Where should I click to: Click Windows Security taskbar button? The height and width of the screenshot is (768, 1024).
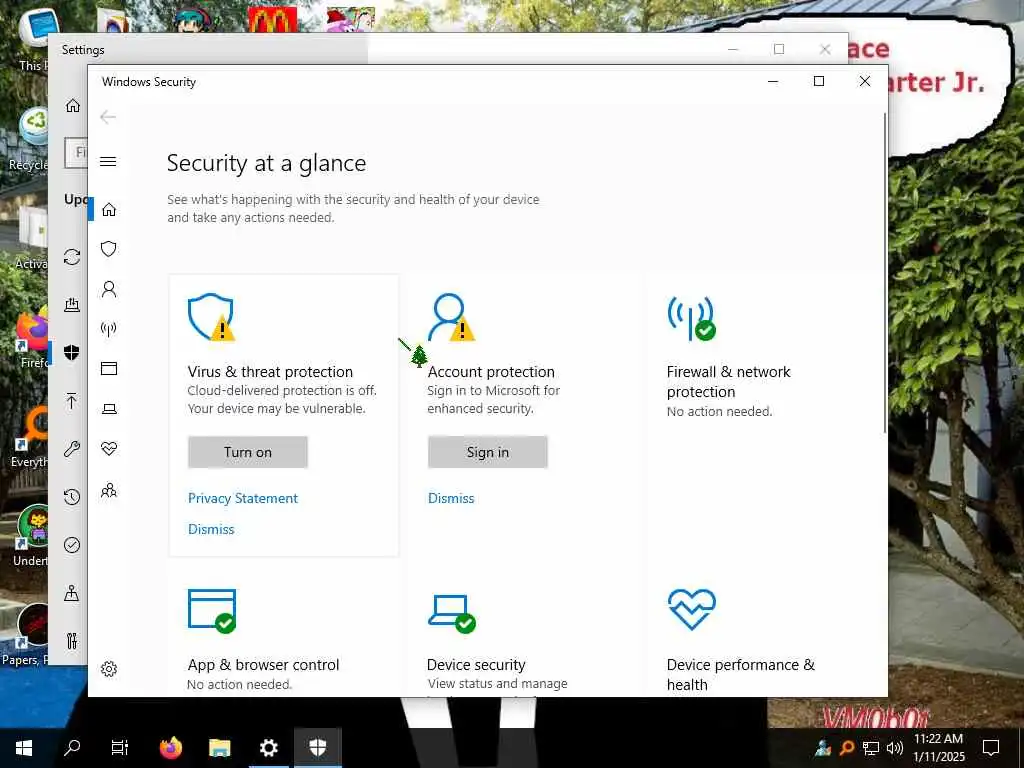pyautogui.click(x=317, y=748)
